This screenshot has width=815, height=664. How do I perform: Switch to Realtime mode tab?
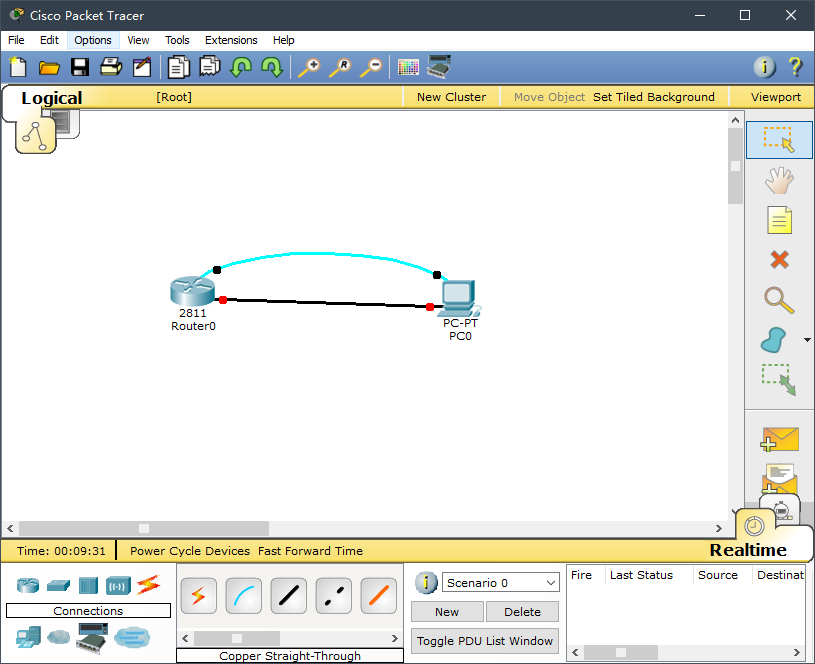[748, 550]
